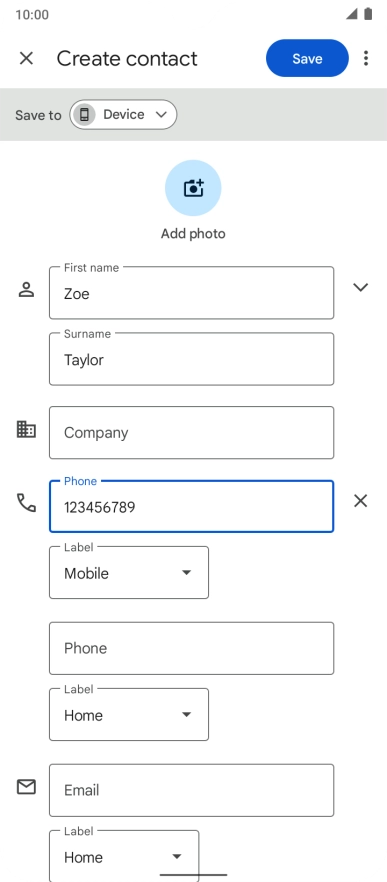
Task: Open the three-dot overflow menu
Action: tap(366, 58)
